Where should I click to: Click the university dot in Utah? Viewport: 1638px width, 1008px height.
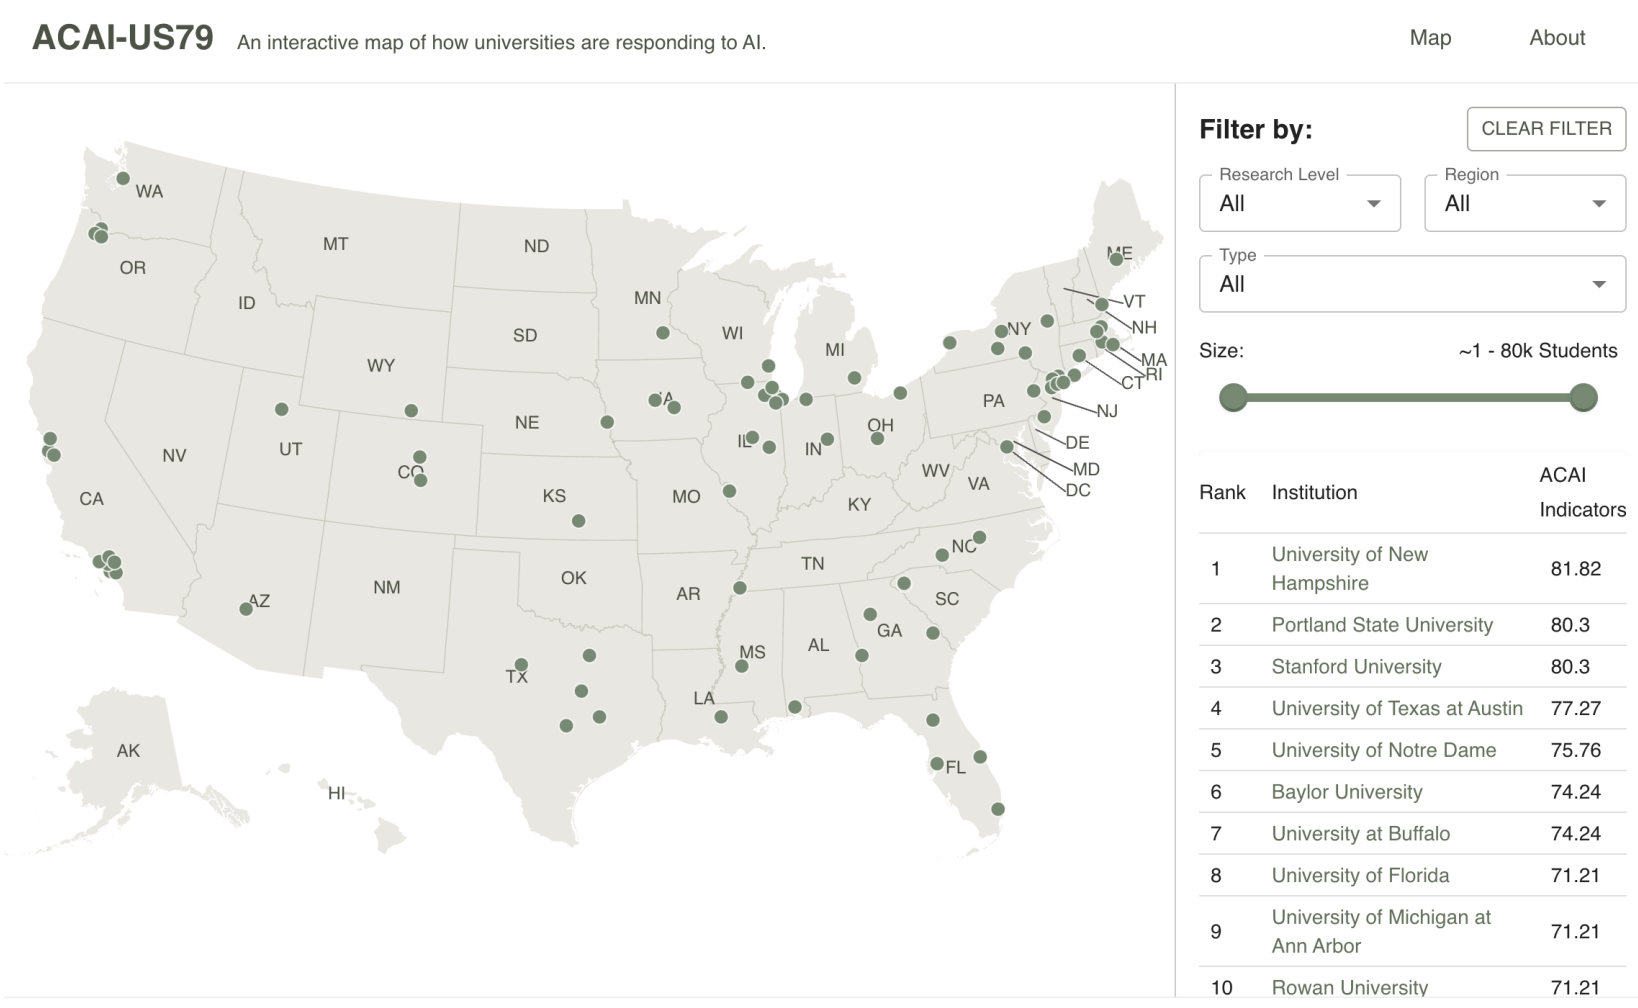tap(282, 409)
